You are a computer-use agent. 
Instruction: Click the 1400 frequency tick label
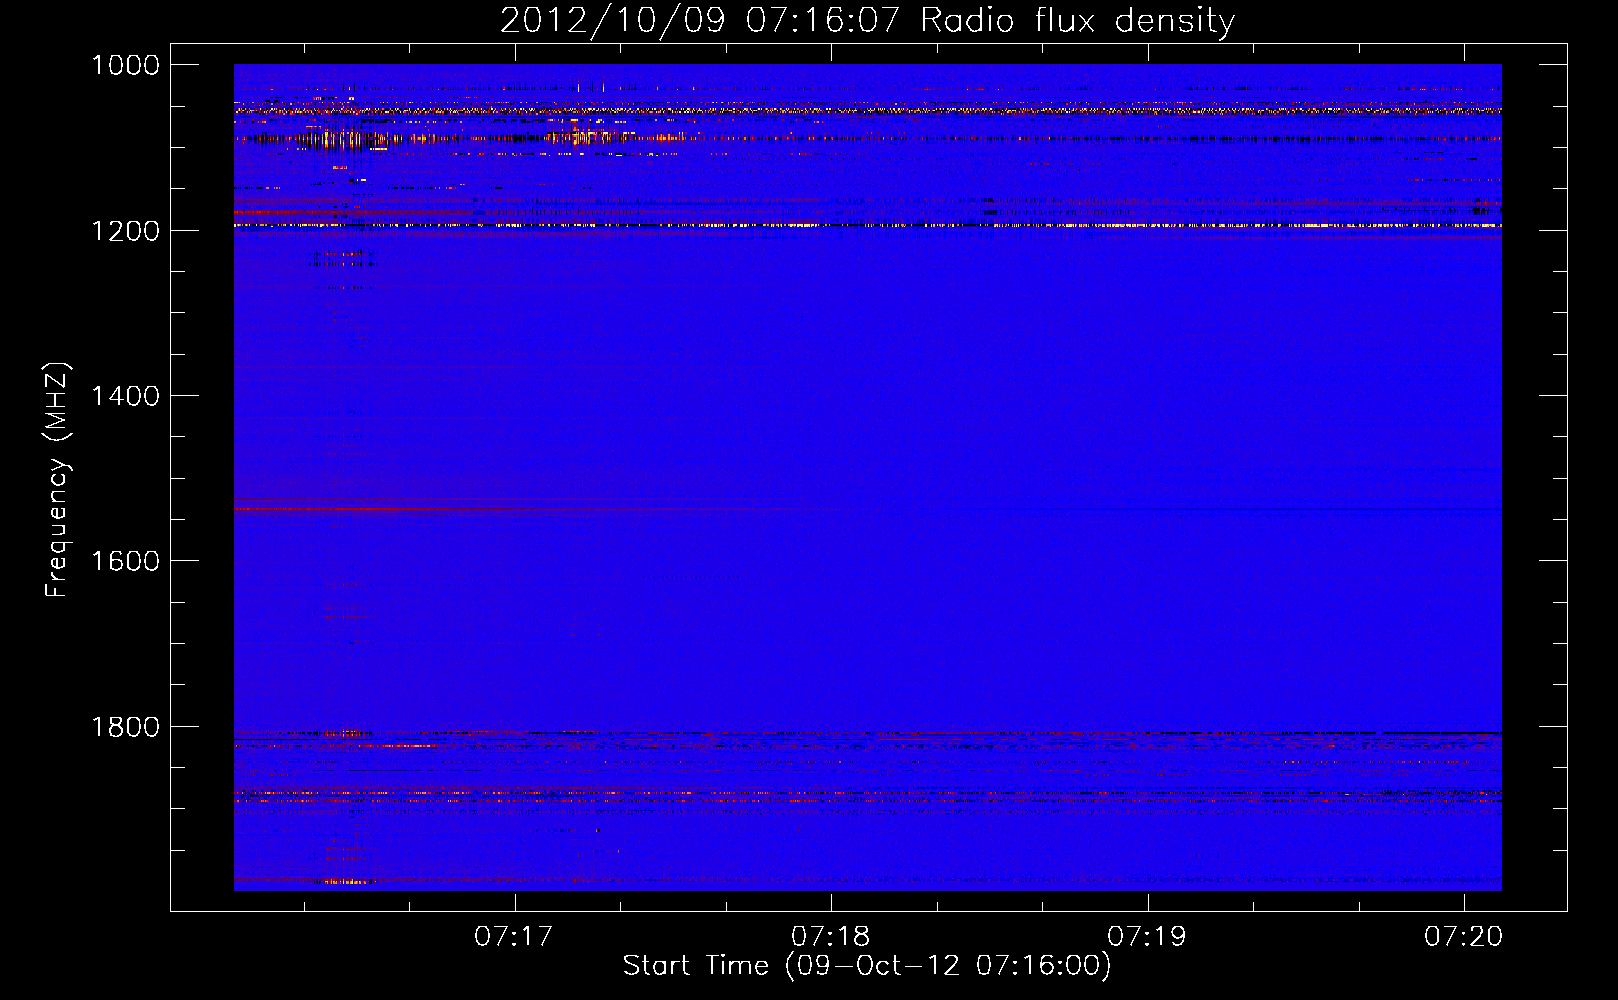[125, 396]
